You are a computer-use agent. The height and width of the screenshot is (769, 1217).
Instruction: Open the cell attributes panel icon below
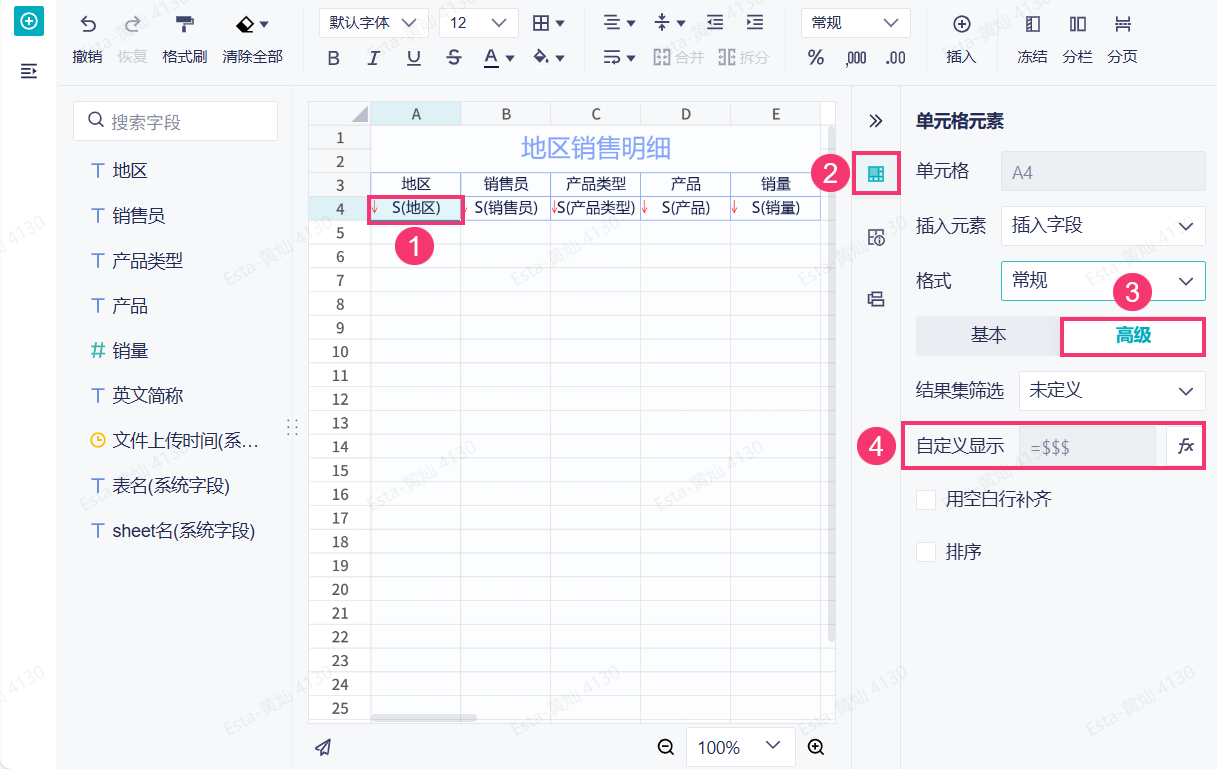876,237
